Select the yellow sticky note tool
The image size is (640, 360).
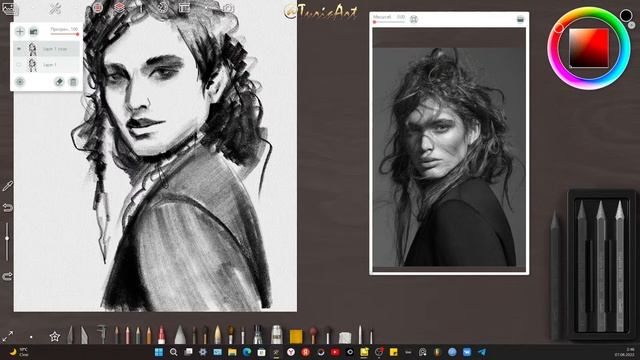(296, 336)
